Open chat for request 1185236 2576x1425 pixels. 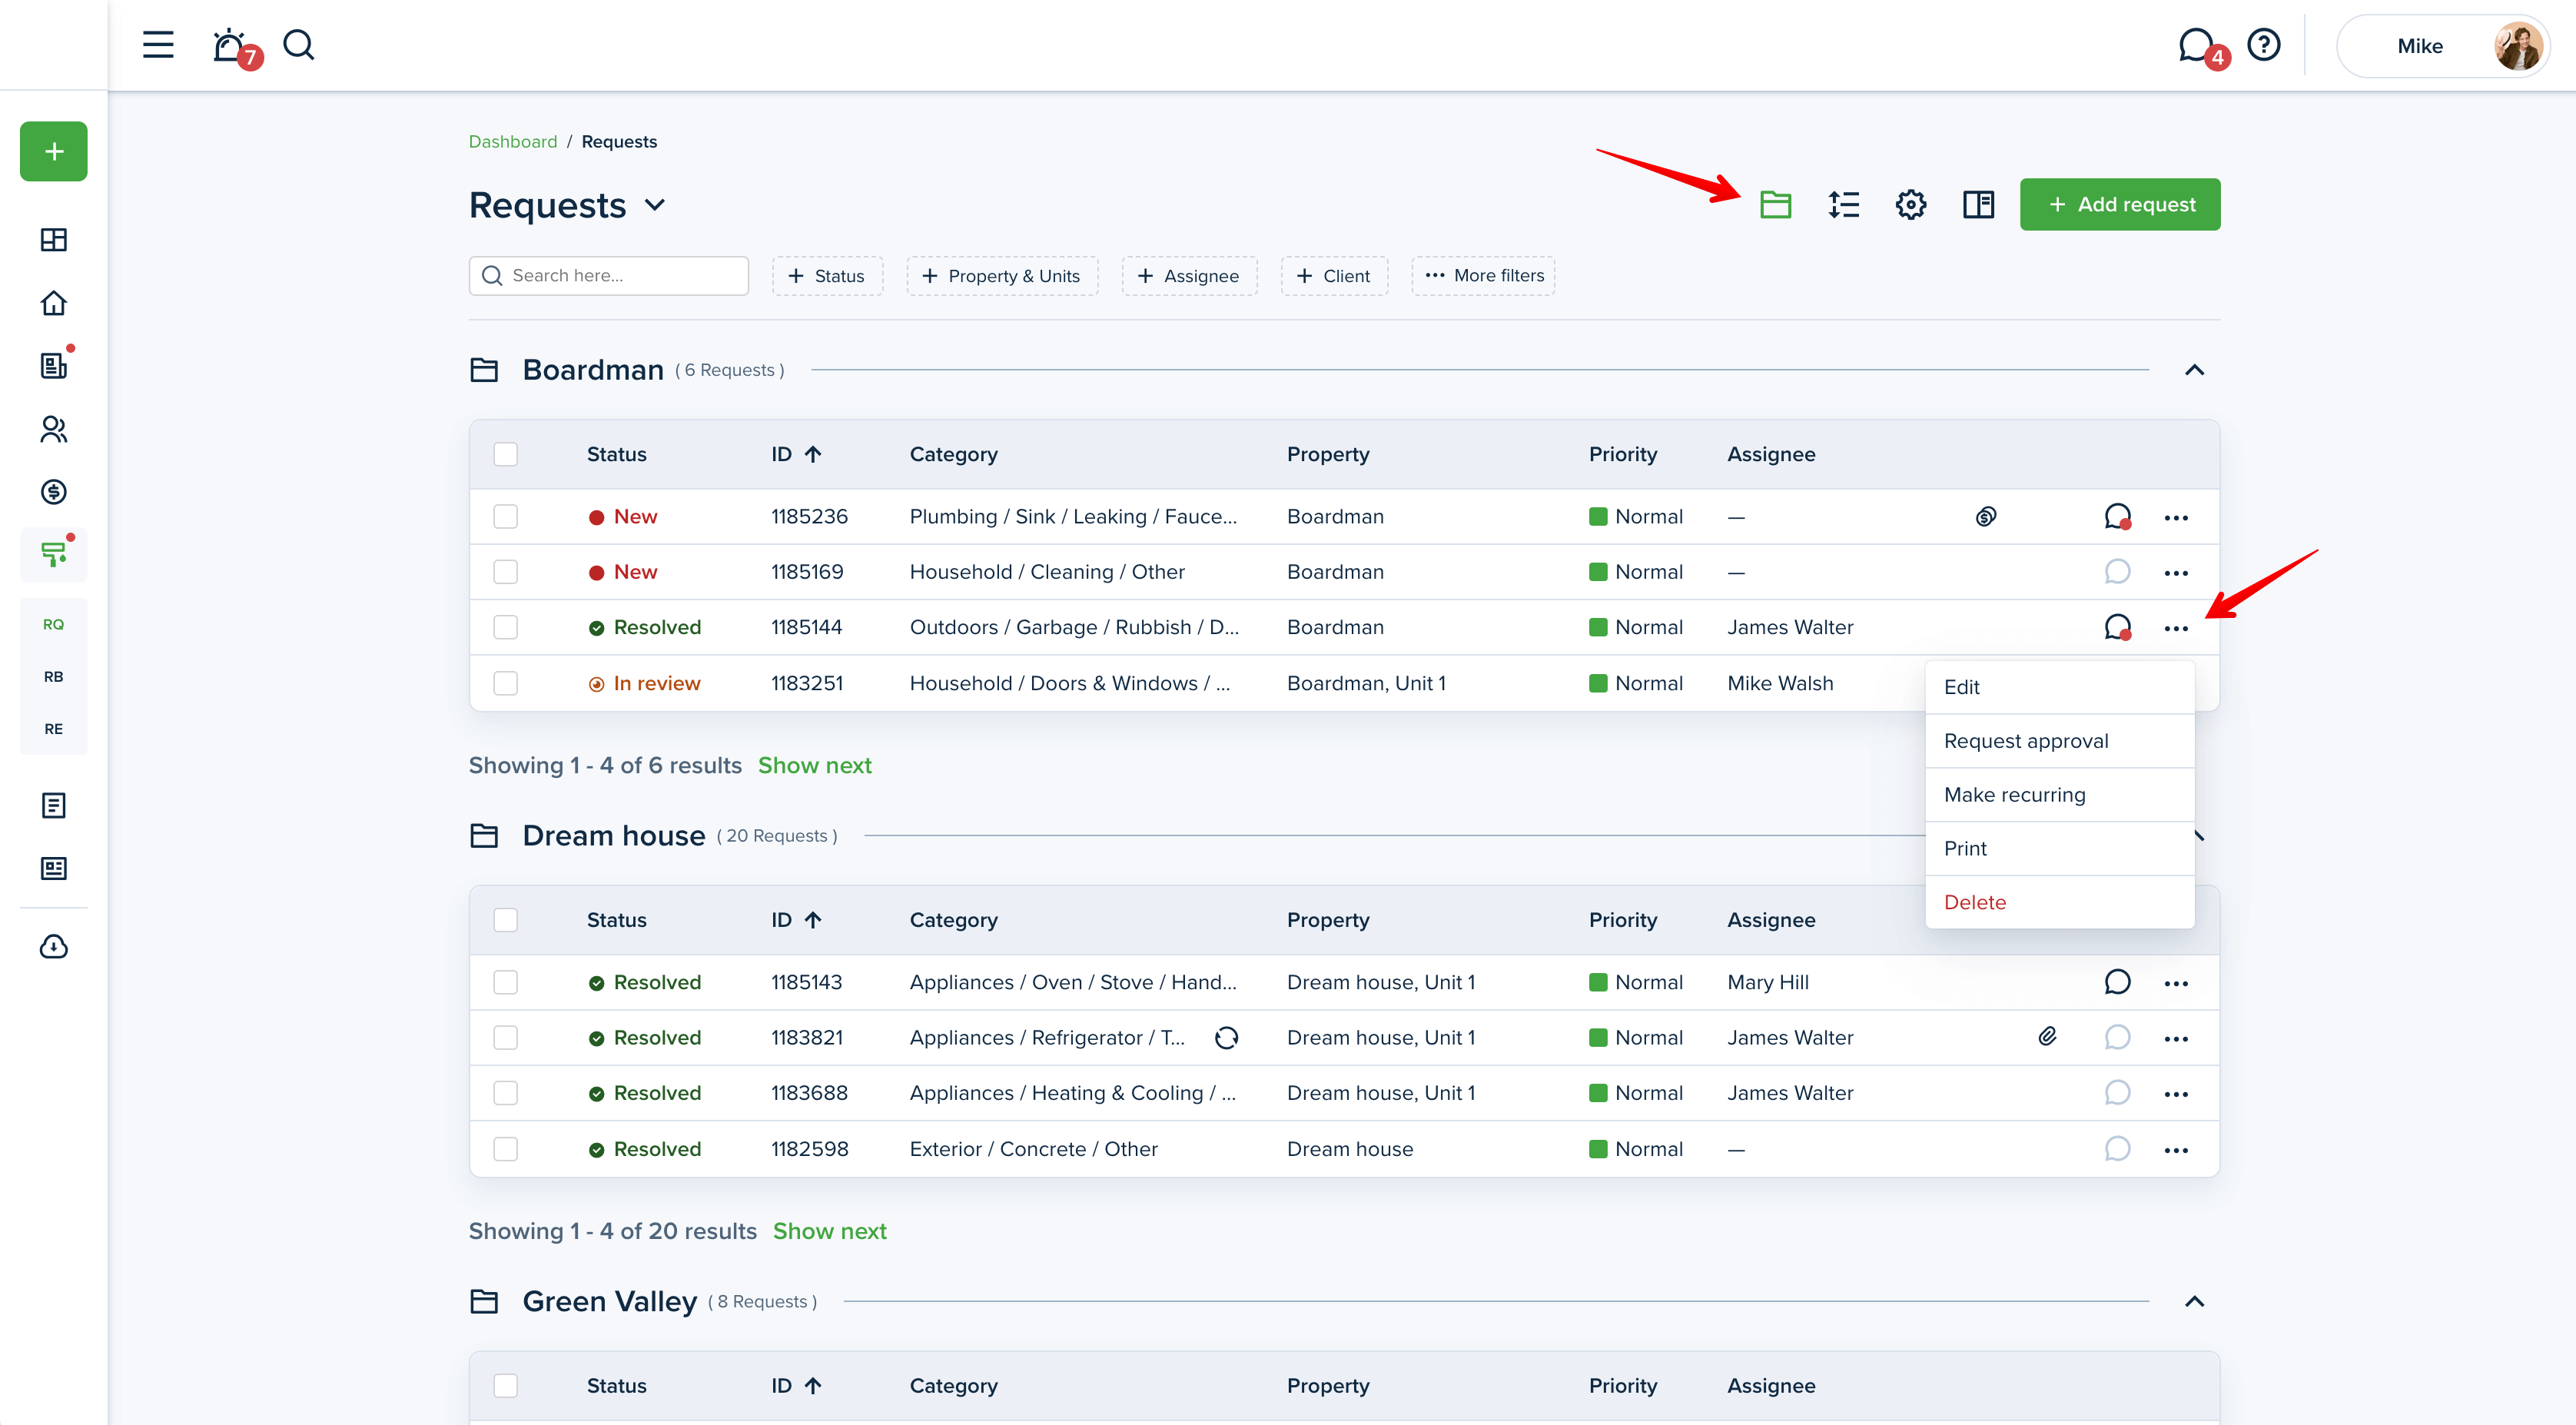pos(2117,517)
